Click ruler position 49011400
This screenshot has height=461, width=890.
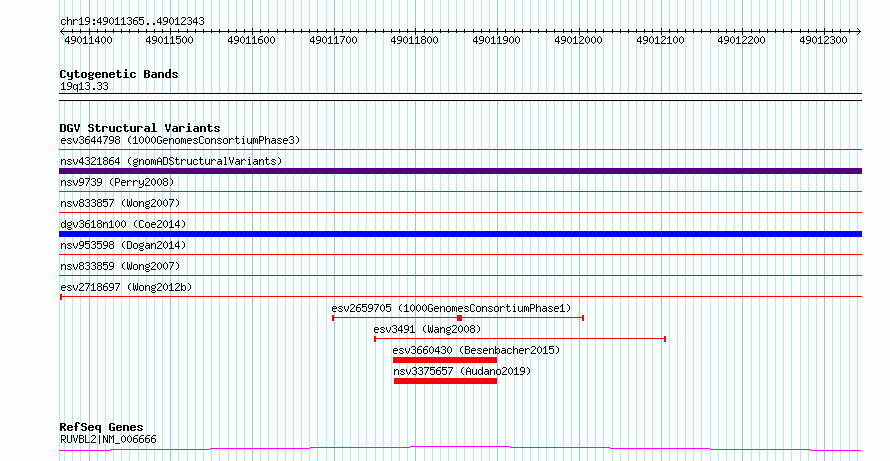tap(89, 40)
